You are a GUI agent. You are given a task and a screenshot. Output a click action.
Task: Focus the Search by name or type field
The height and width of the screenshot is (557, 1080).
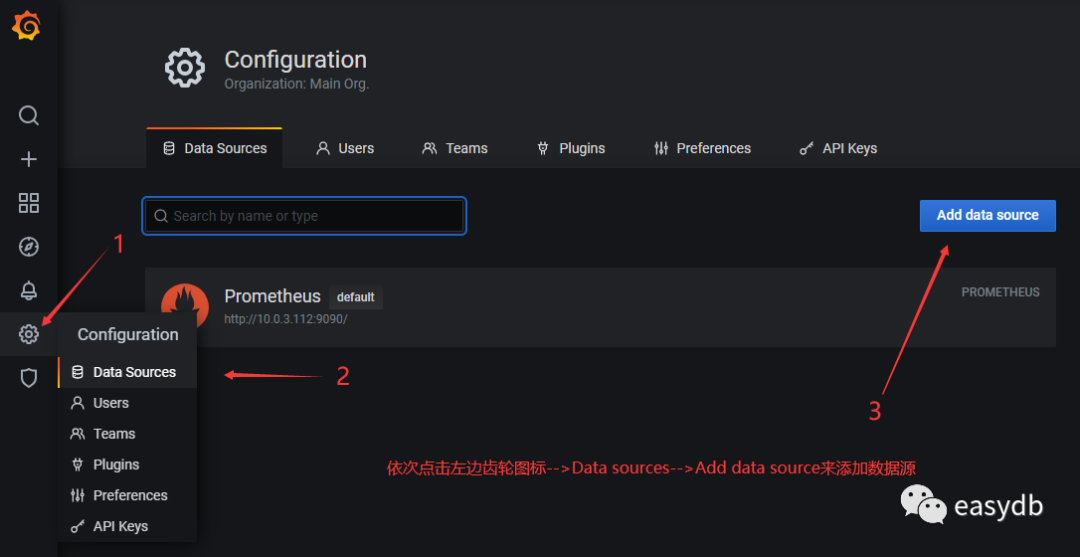(x=305, y=216)
